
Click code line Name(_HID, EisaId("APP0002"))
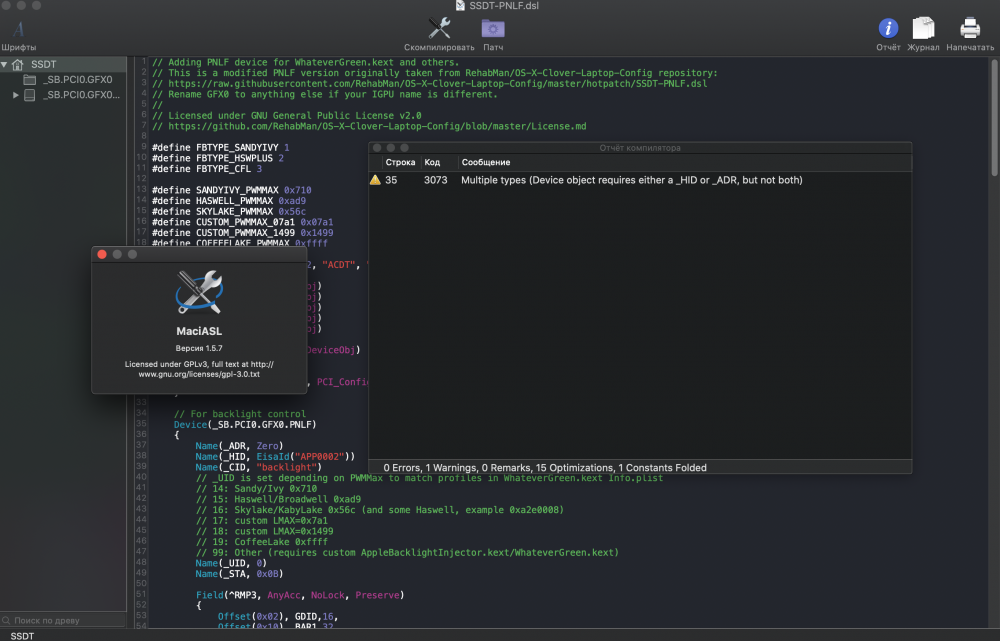pos(275,456)
